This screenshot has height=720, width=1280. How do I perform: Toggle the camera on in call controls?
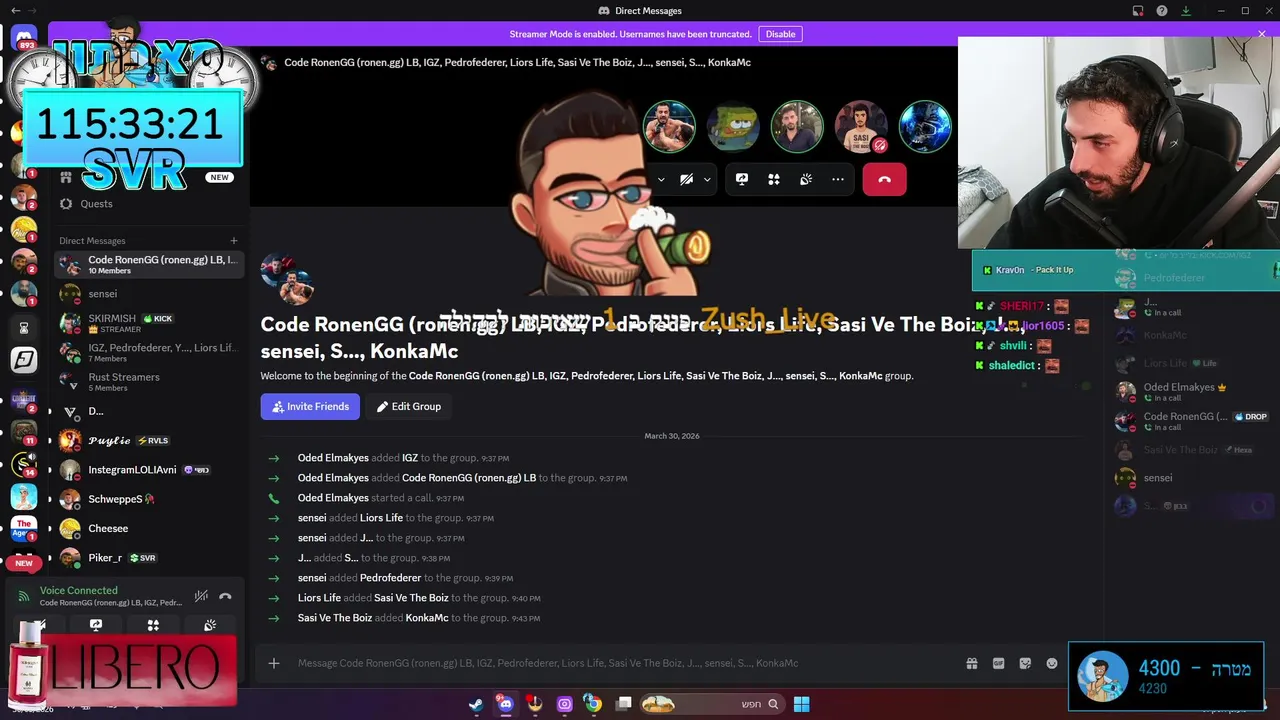(686, 179)
